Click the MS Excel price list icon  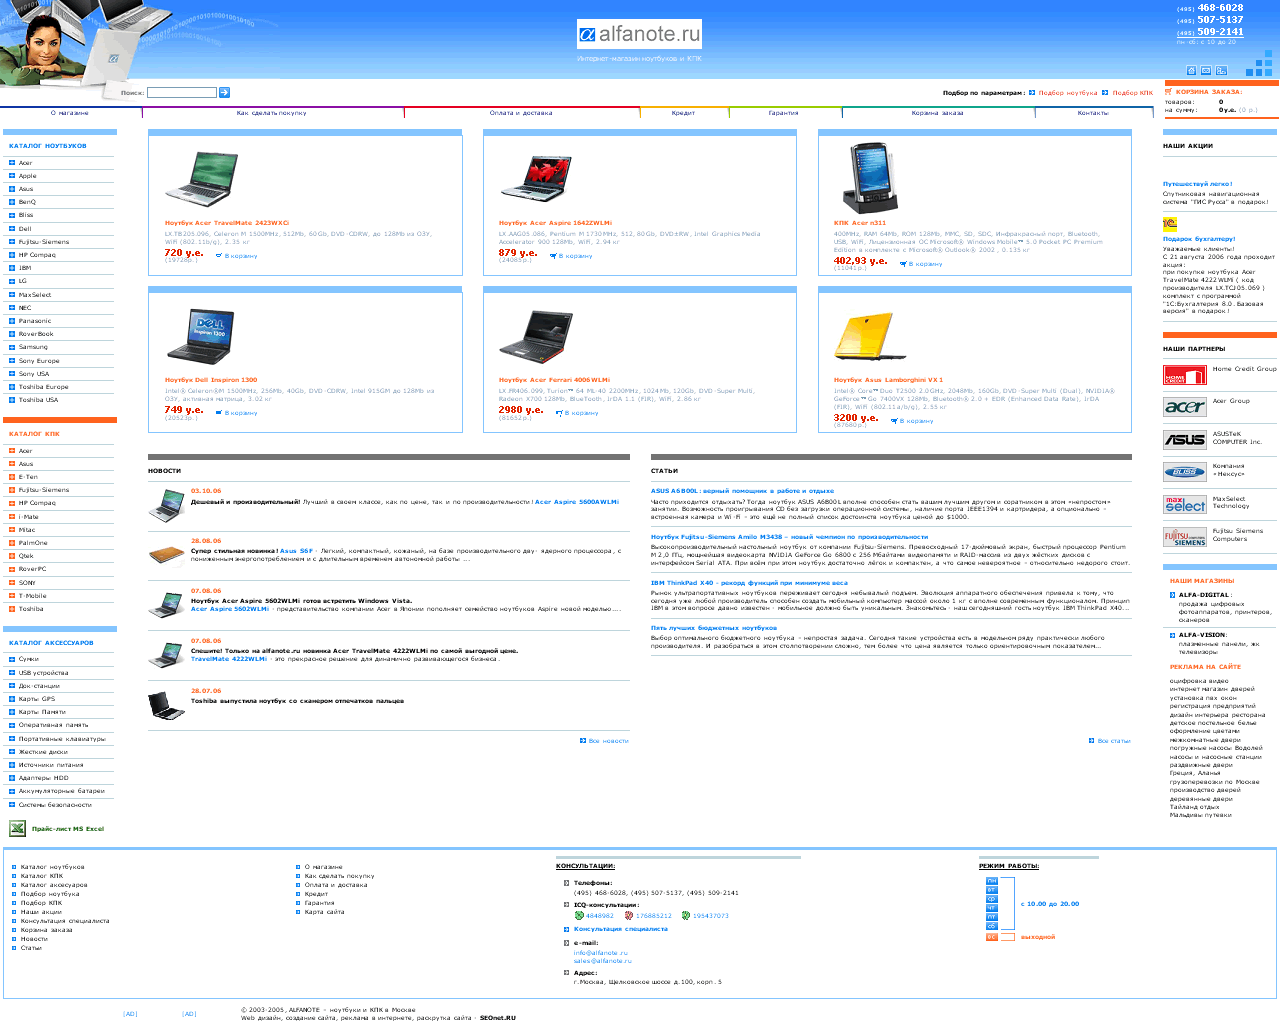pos(17,828)
